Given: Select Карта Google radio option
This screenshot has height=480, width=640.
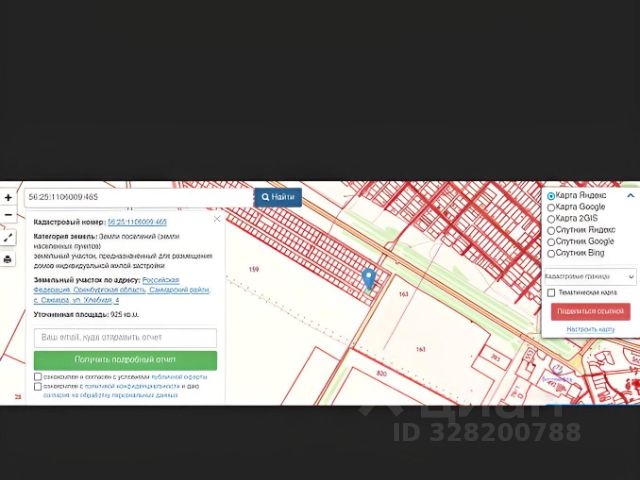Looking at the screenshot, I should coord(551,208).
